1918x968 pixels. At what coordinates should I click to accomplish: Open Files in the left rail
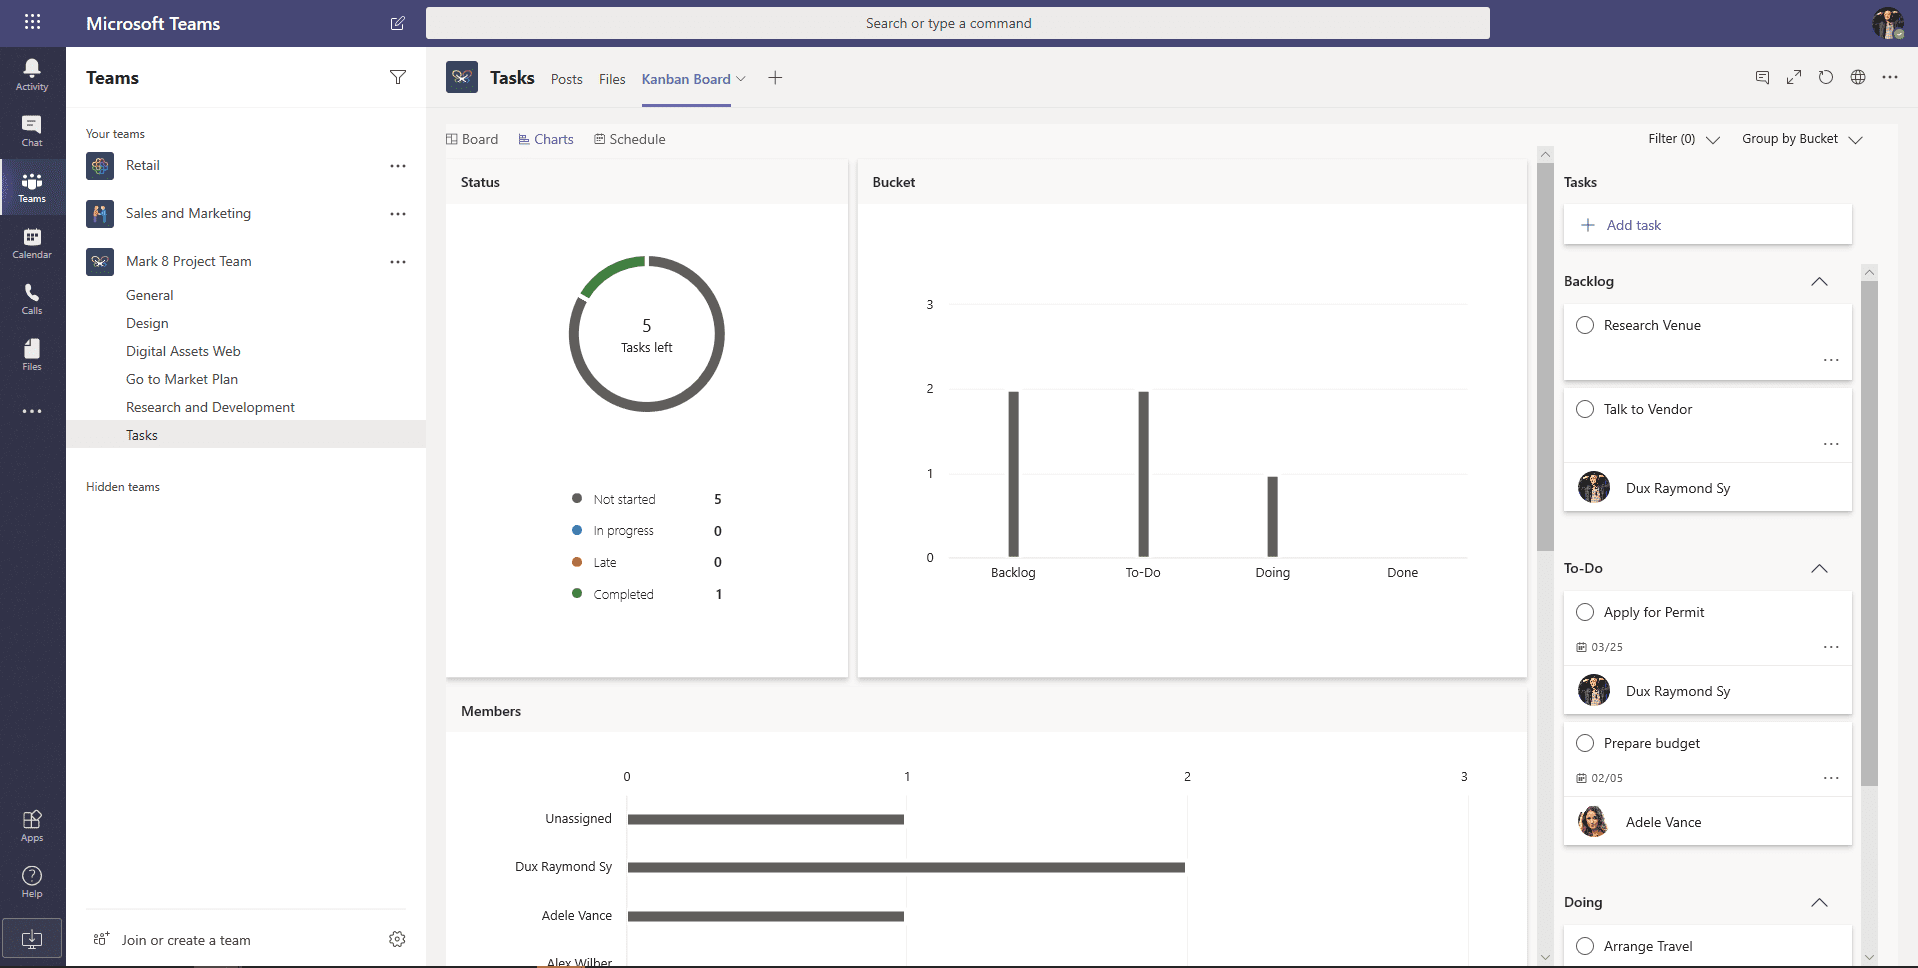coord(32,355)
